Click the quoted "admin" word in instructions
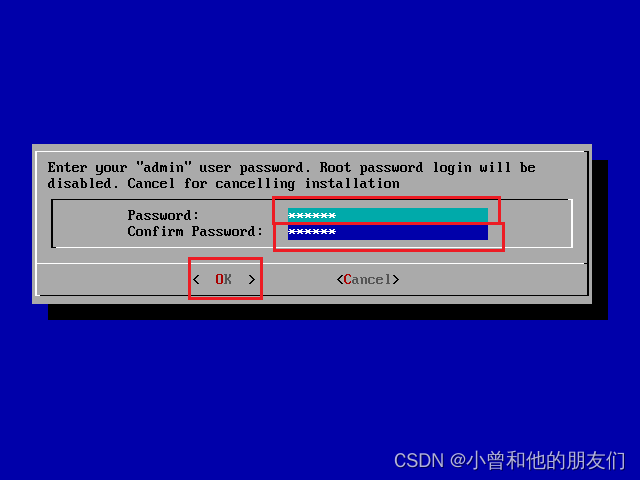Viewport: 640px width, 480px height. coord(164,167)
